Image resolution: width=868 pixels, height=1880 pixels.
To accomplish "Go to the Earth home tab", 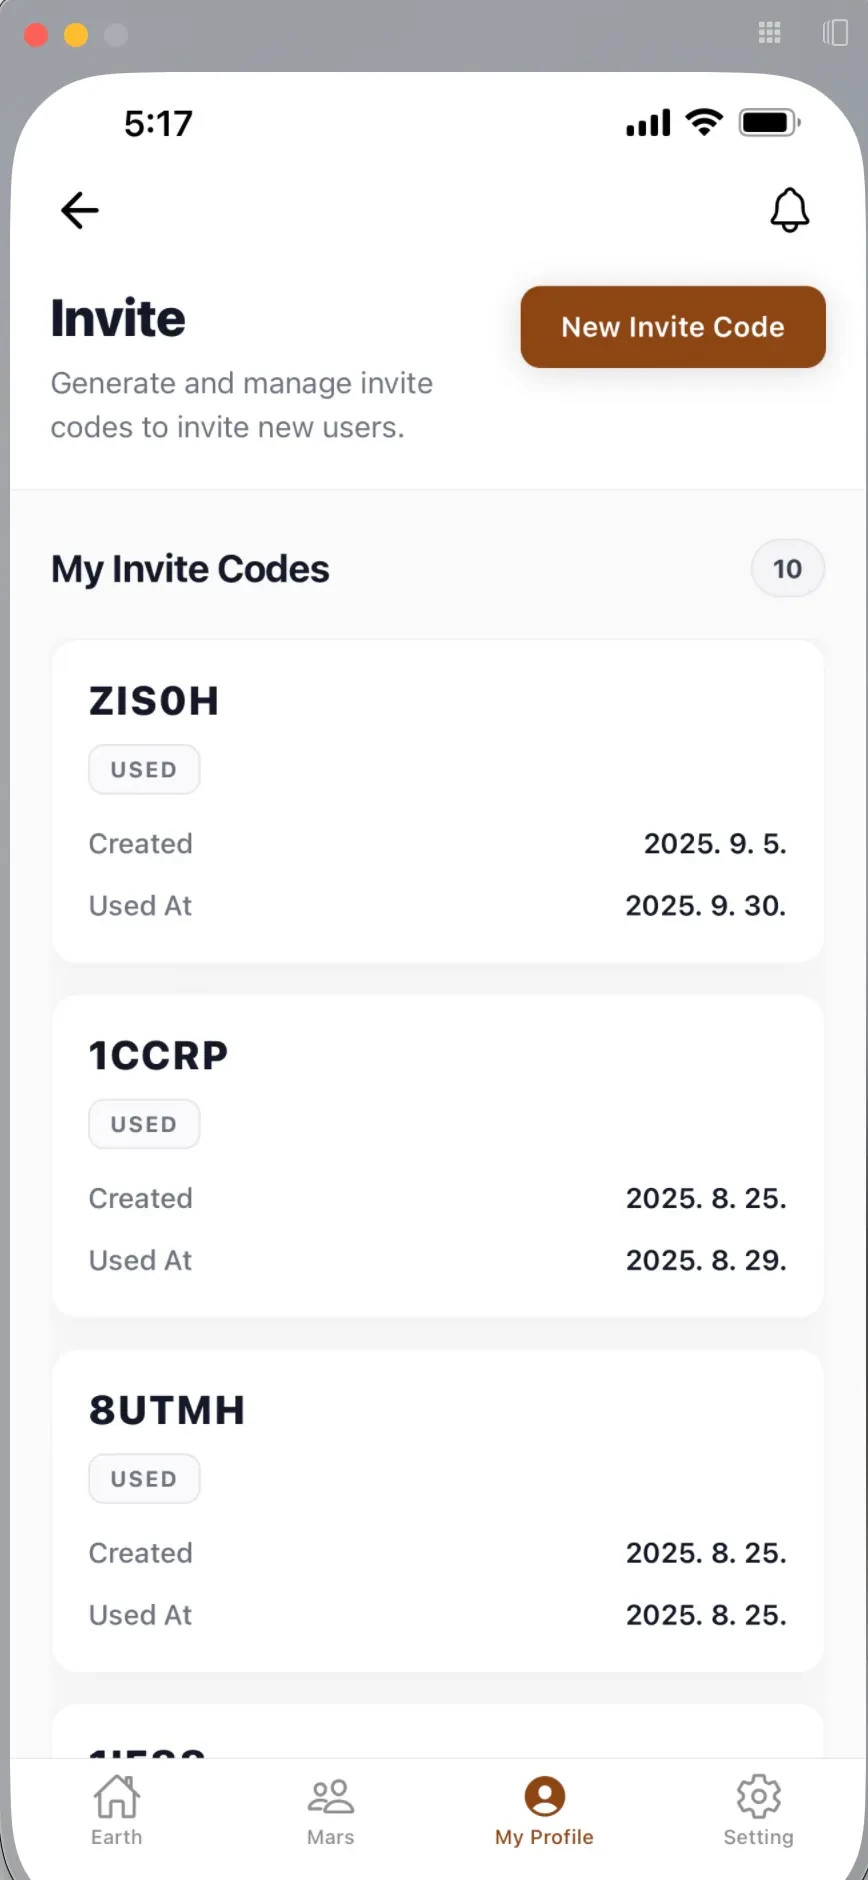I will (117, 1810).
